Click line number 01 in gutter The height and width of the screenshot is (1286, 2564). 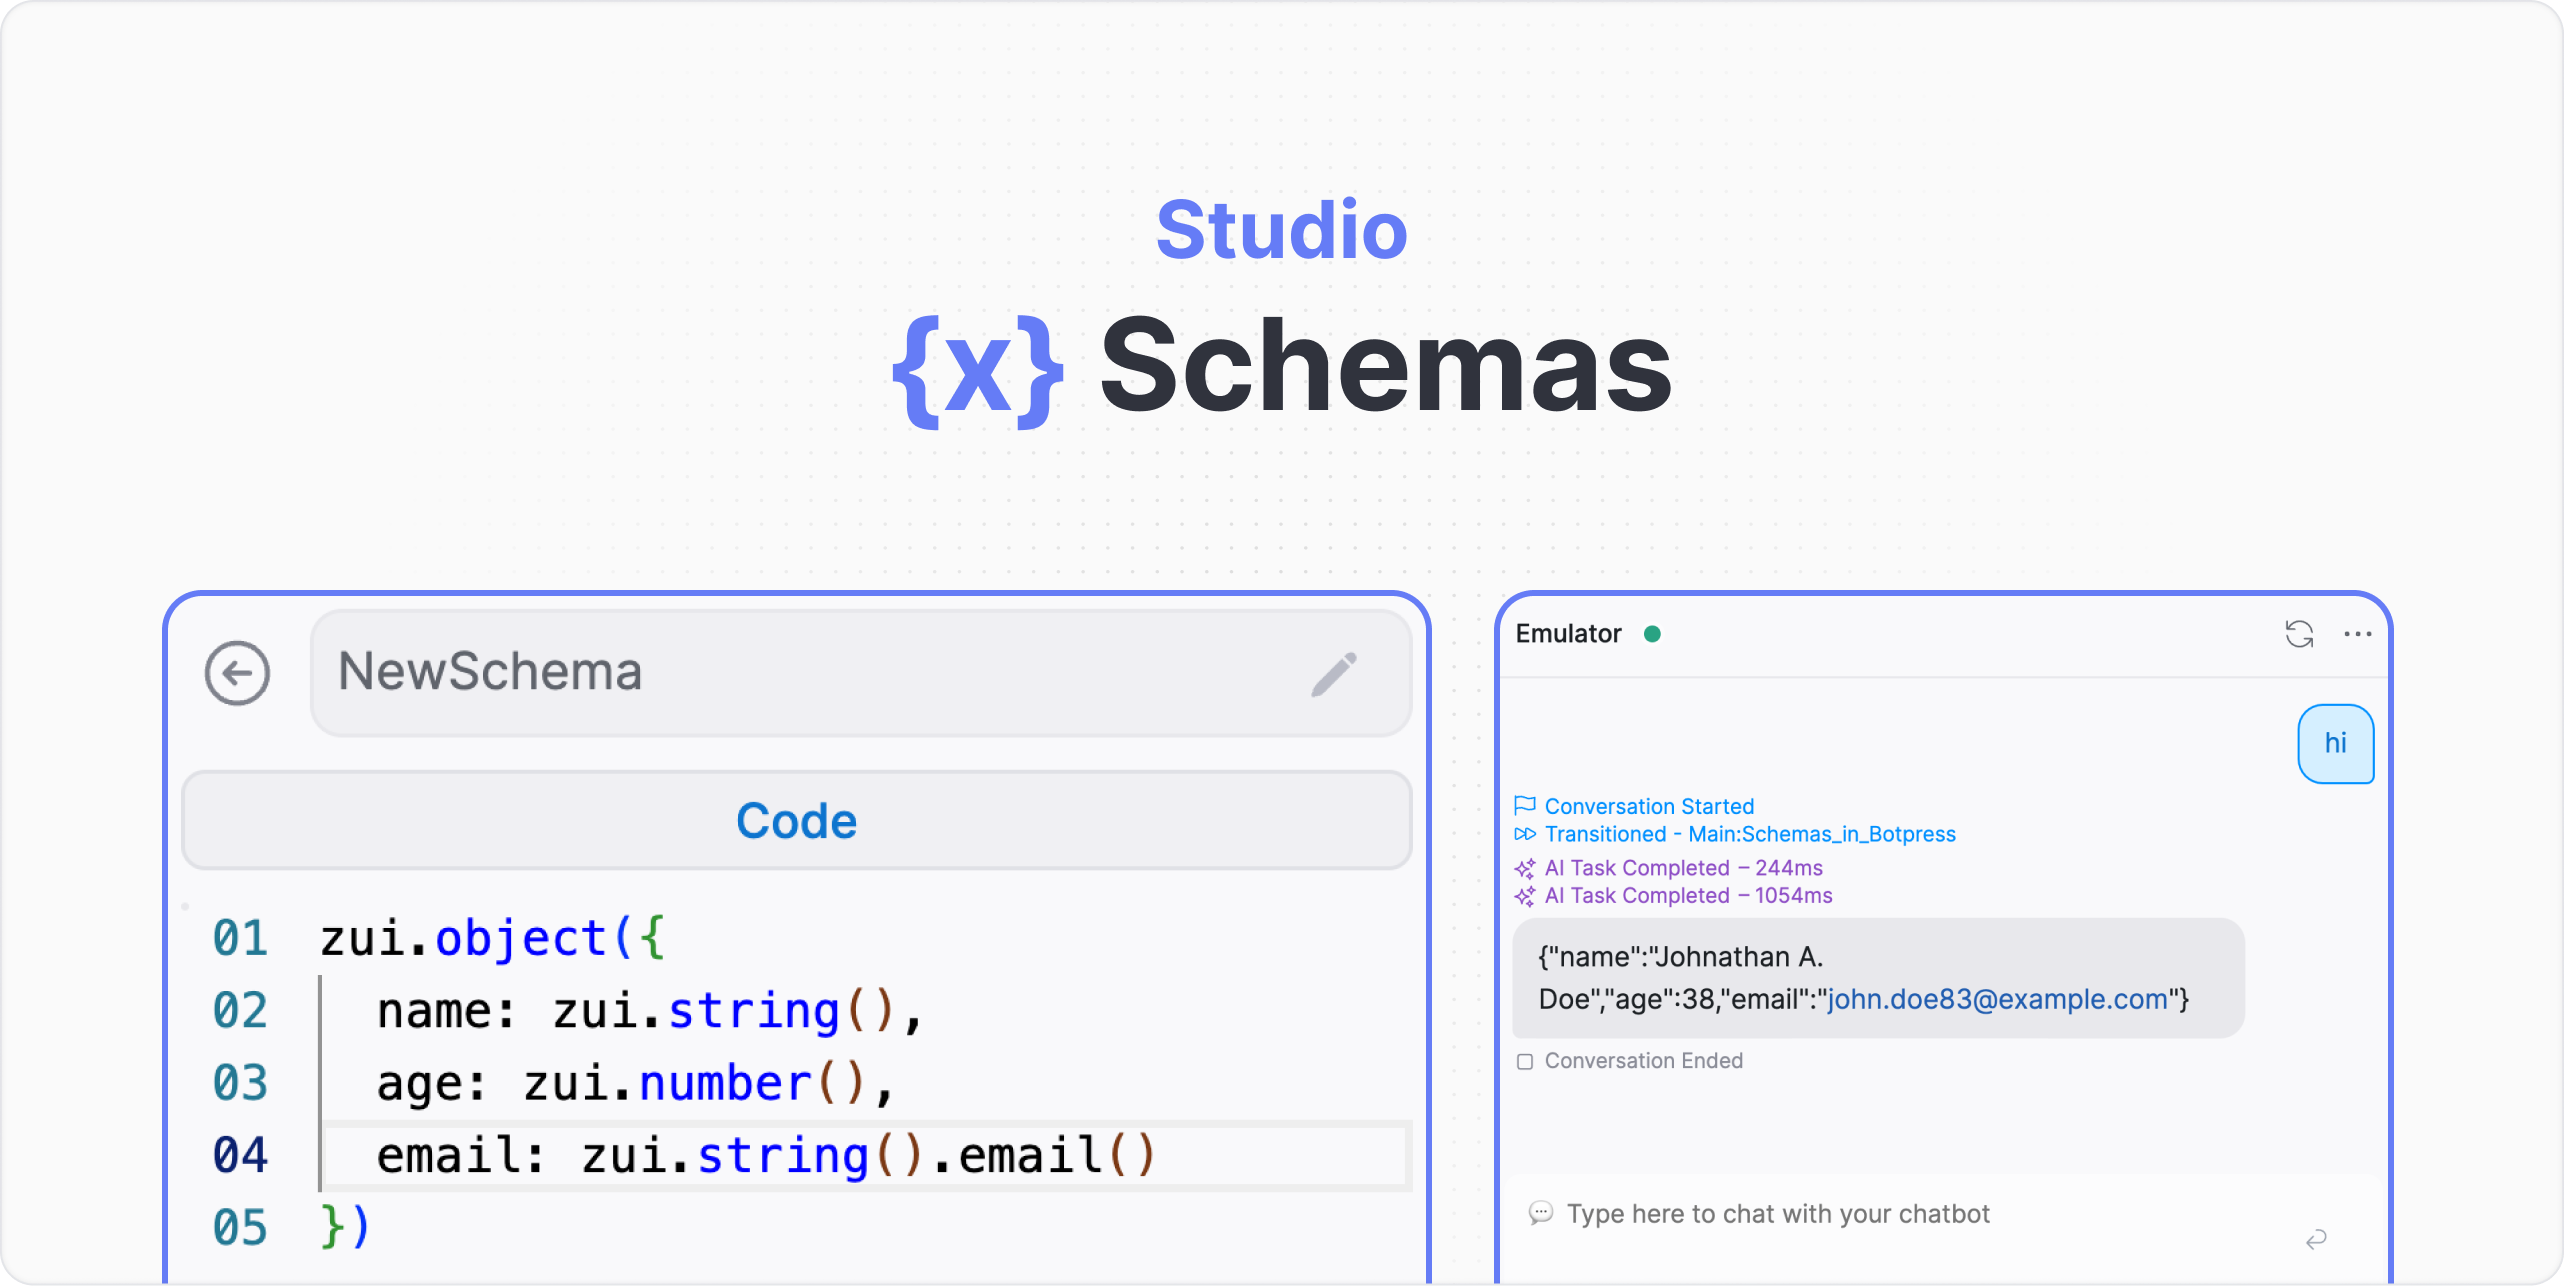point(240,938)
